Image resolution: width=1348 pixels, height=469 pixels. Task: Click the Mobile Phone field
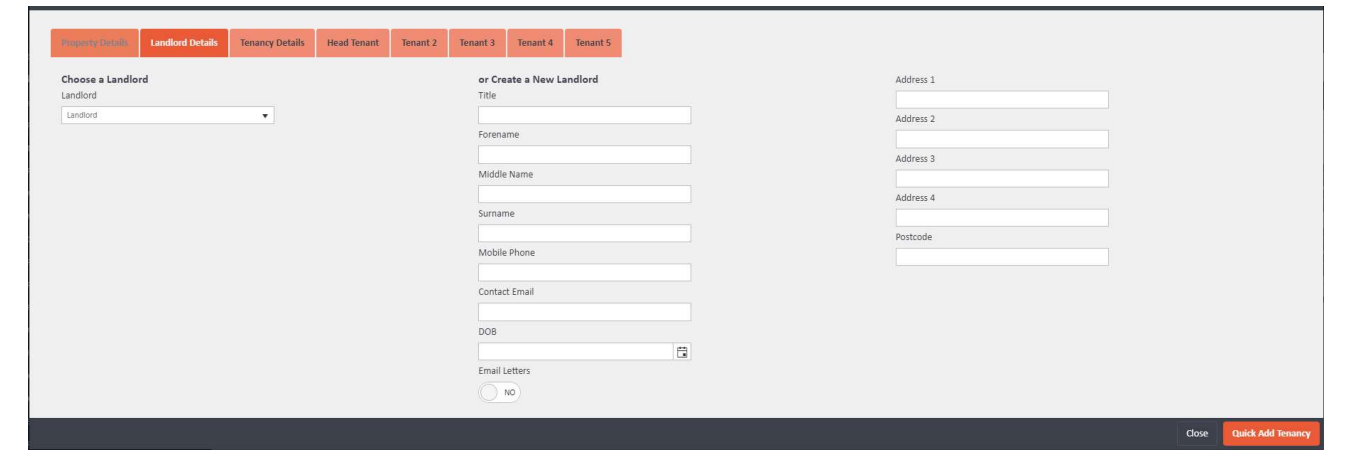click(584, 273)
